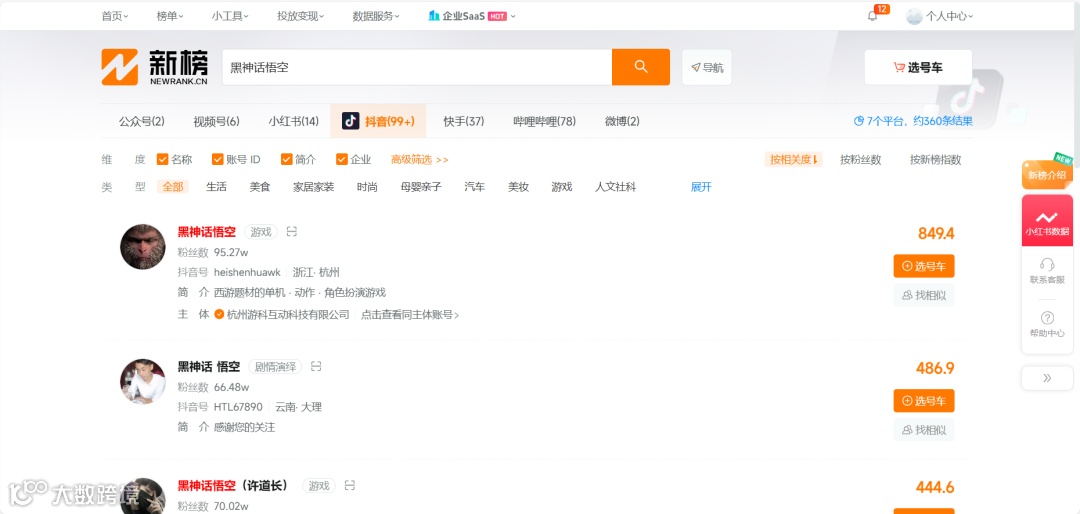The image size is (1080, 514).
Task: Toggle the 名称 checkbox
Action: pos(163,159)
